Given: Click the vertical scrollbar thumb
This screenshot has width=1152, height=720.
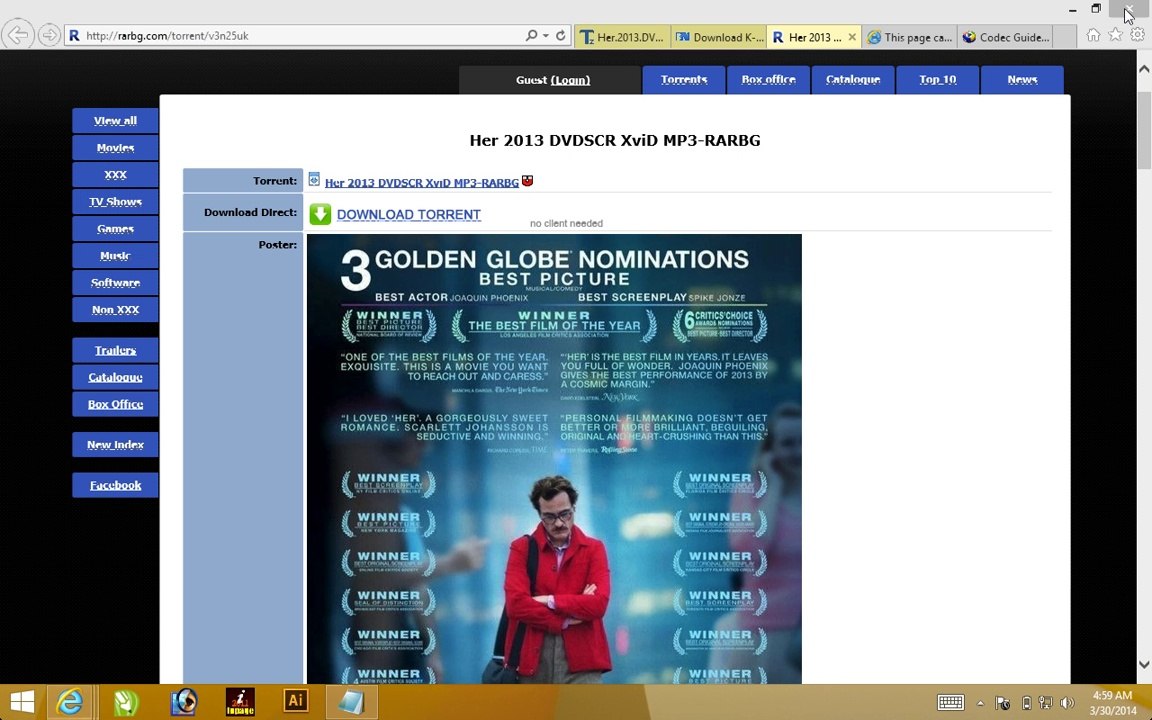Looking at the screenshot, I should click(1144, 131).
